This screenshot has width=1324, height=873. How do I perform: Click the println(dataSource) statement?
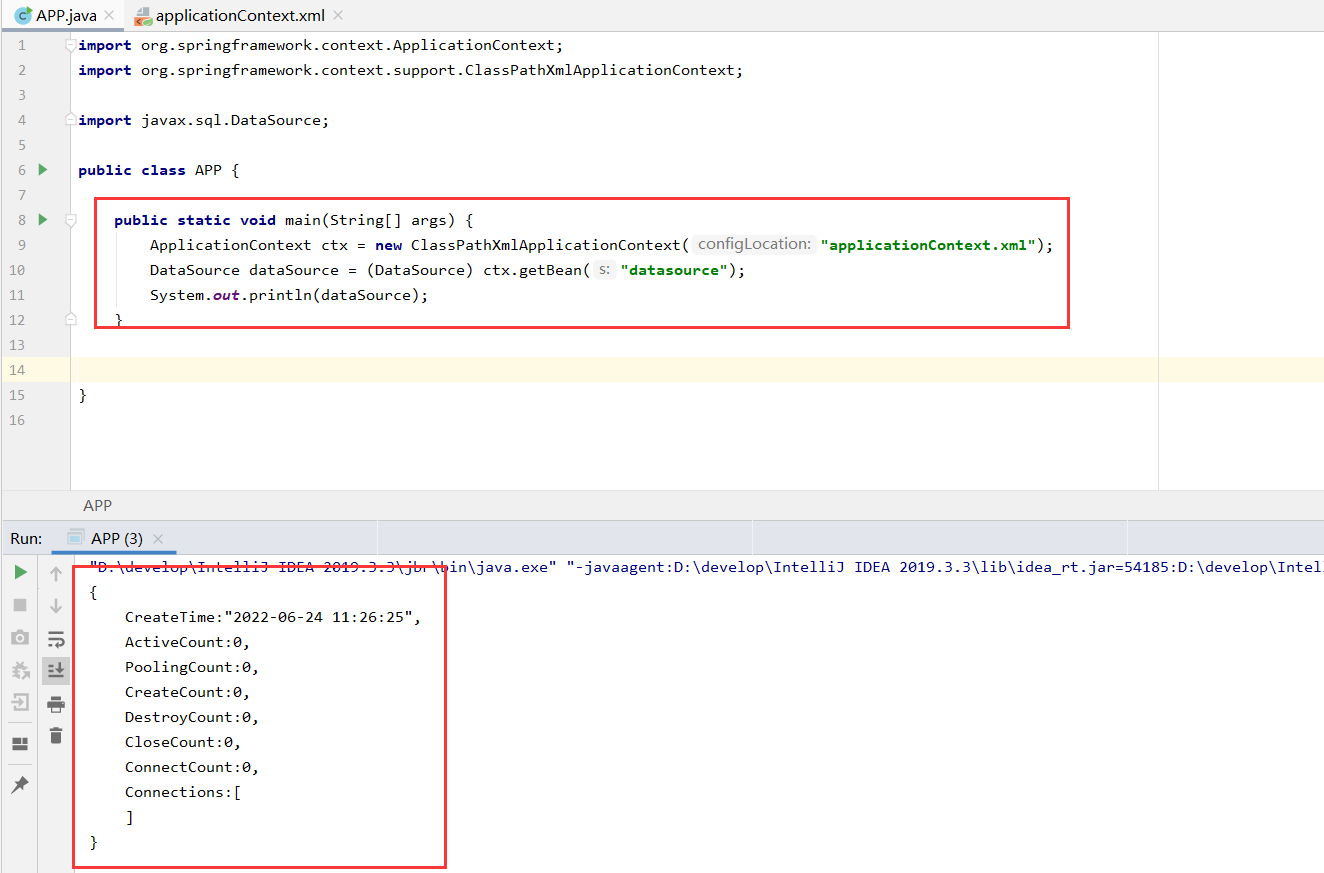click(x=289, y=295)
